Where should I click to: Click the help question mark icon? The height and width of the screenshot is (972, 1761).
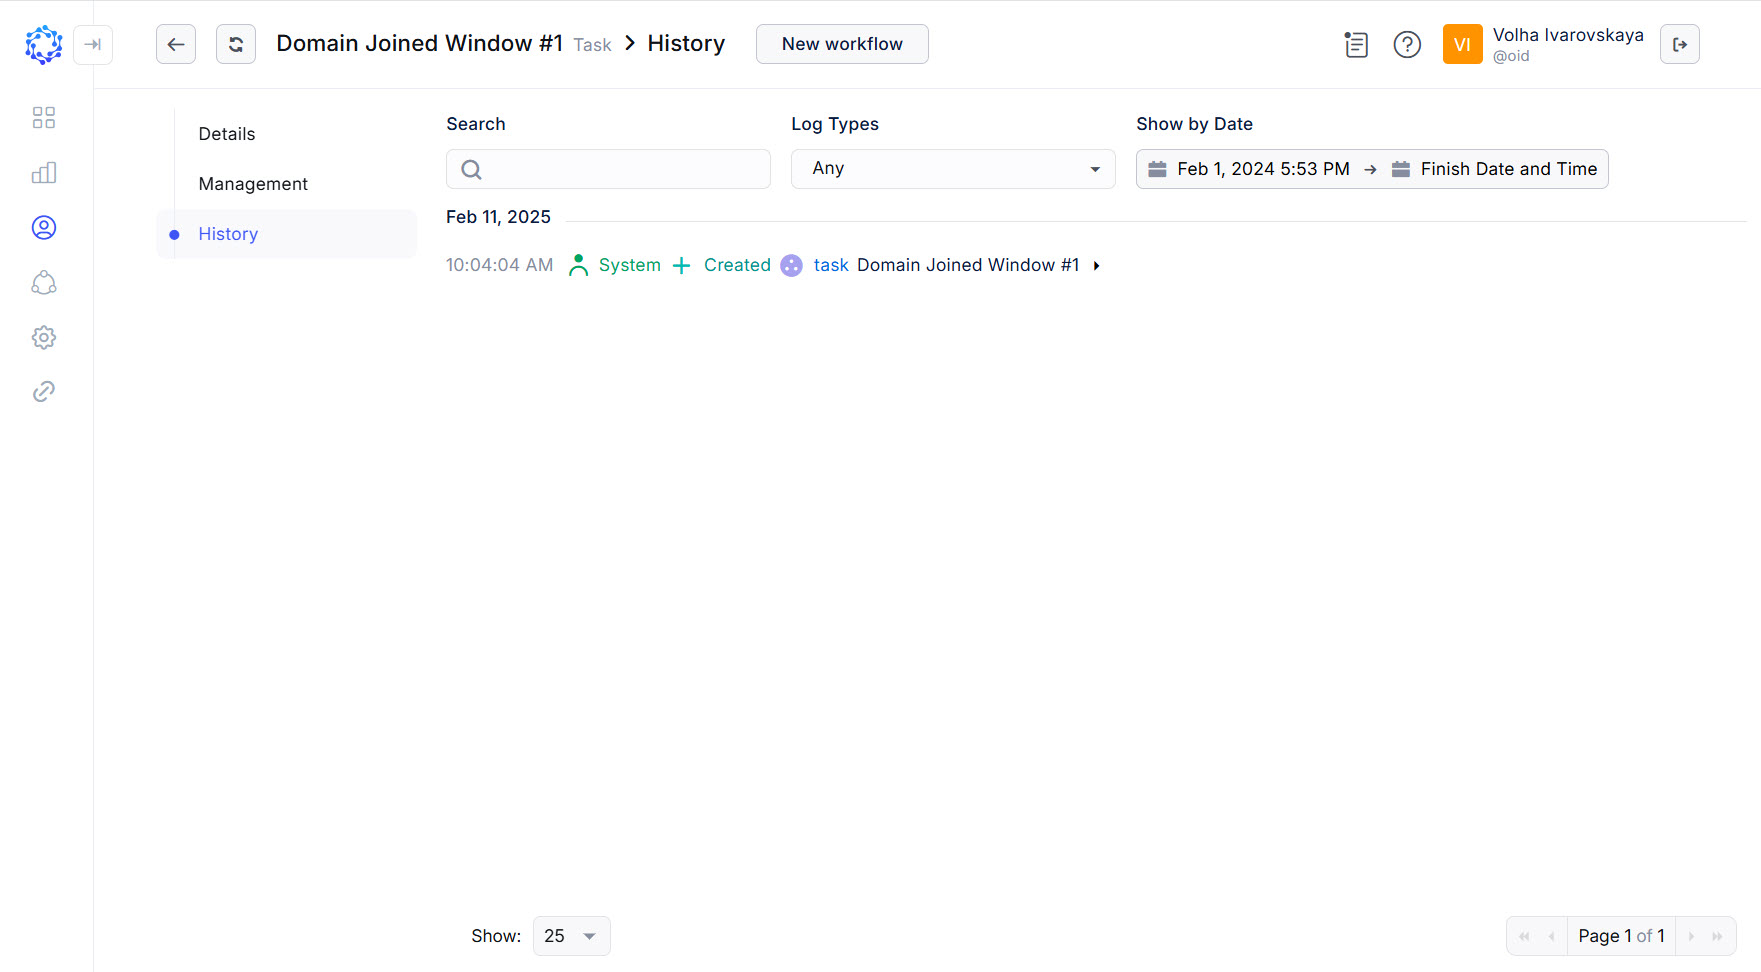[1407, 44]
